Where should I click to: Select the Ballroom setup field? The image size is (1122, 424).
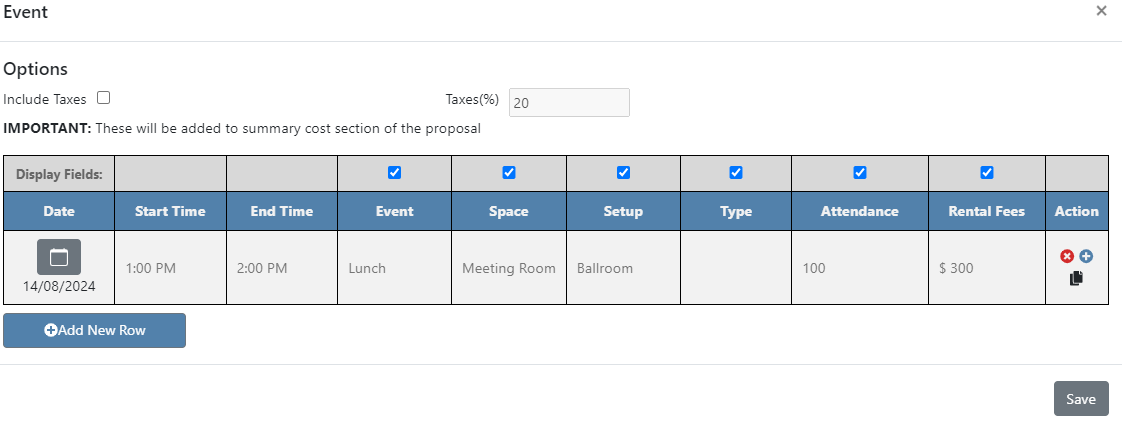[x=623, y=268]
